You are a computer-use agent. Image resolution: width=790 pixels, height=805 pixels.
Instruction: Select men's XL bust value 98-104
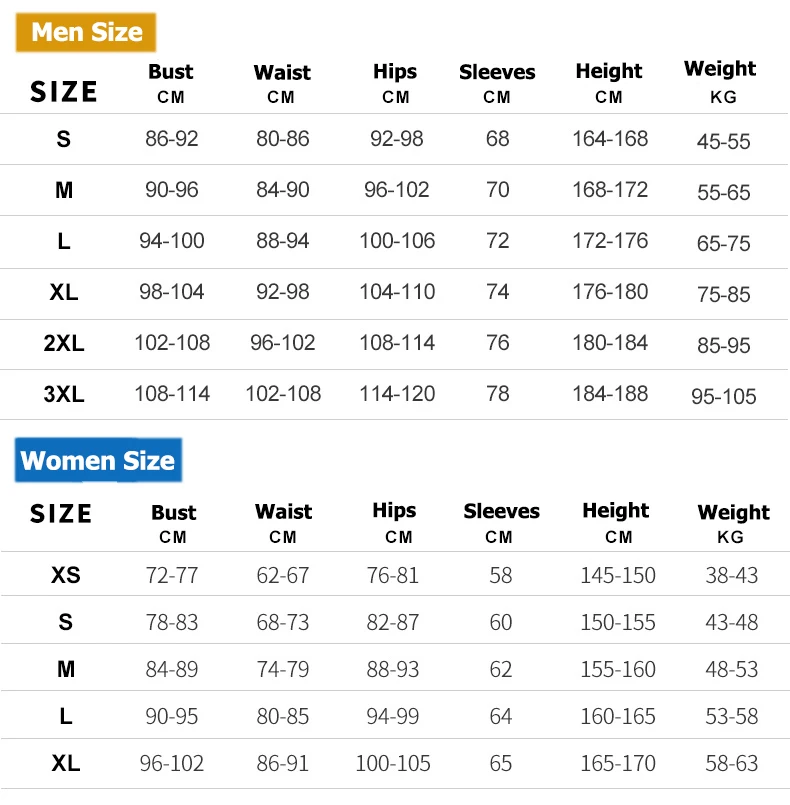pos(172,292)
